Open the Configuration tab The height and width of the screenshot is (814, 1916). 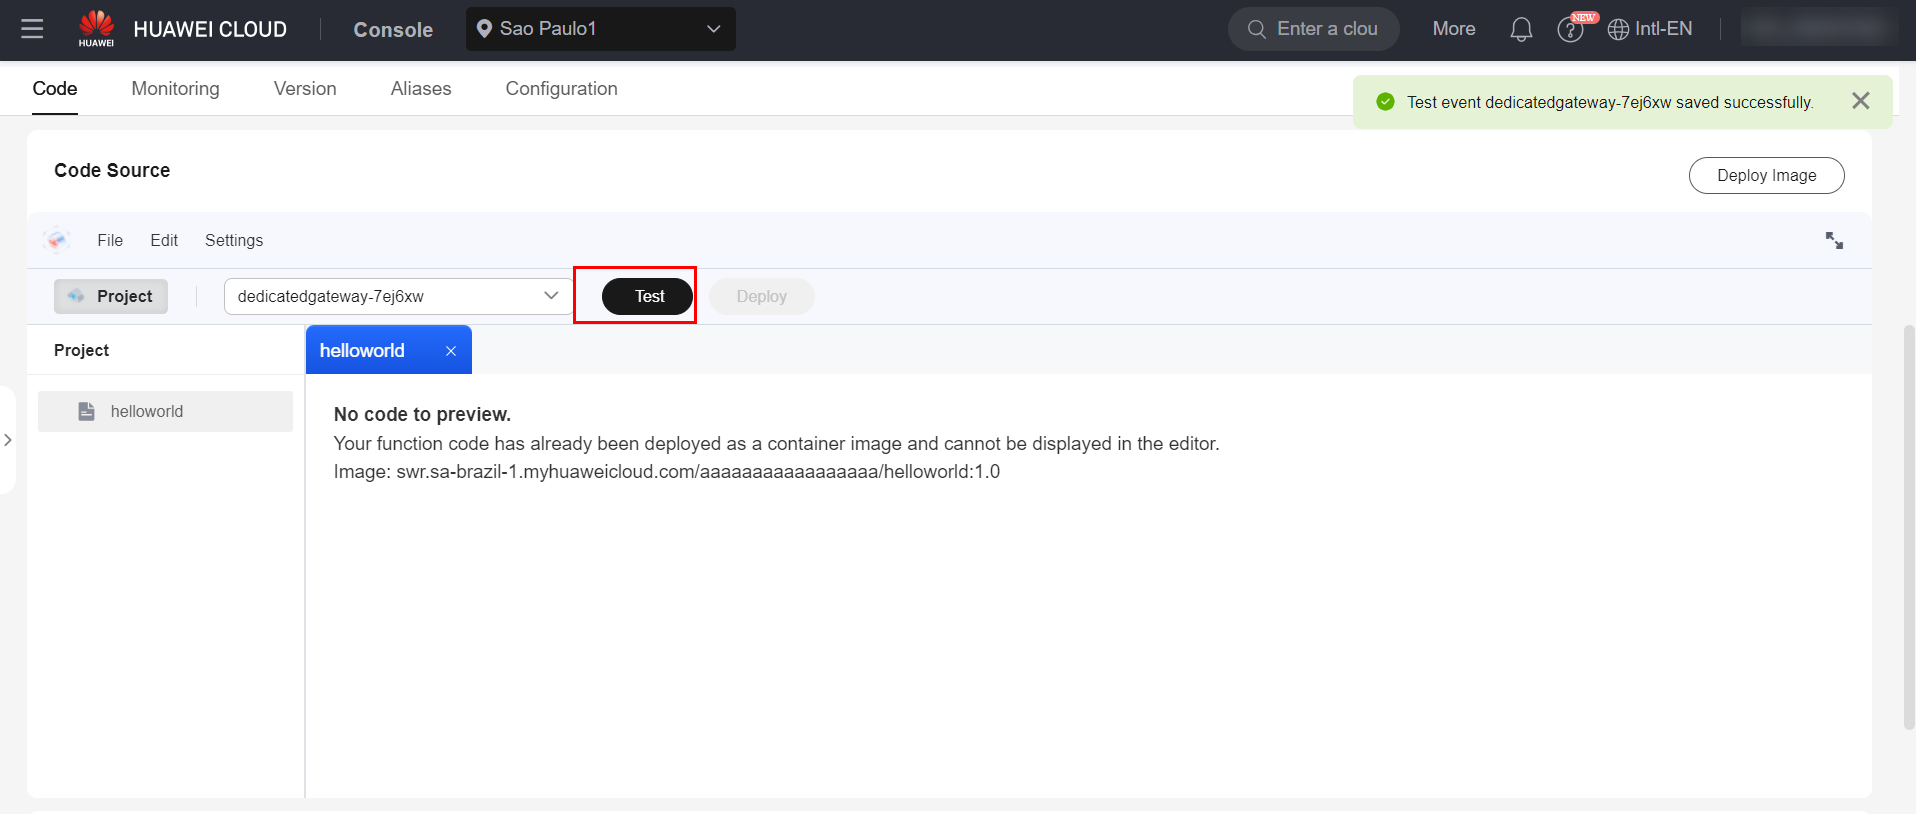click(561, 89)
